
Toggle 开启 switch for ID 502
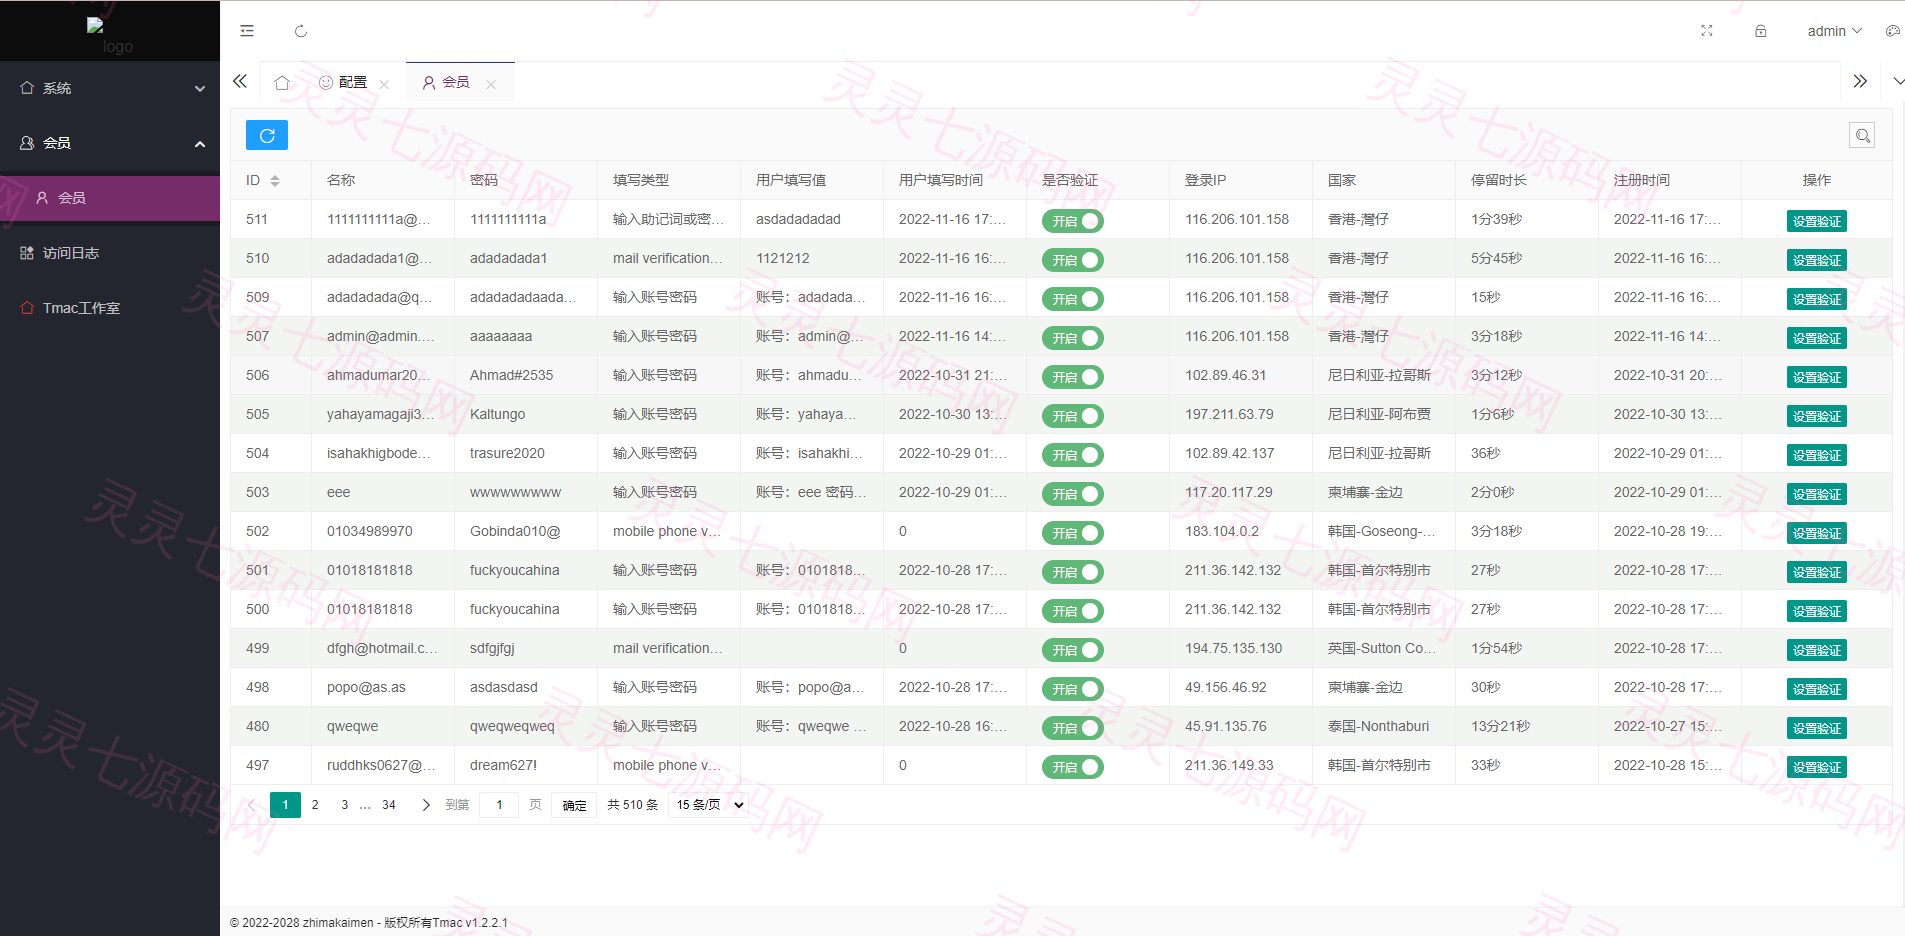[x=1072, y=533]
